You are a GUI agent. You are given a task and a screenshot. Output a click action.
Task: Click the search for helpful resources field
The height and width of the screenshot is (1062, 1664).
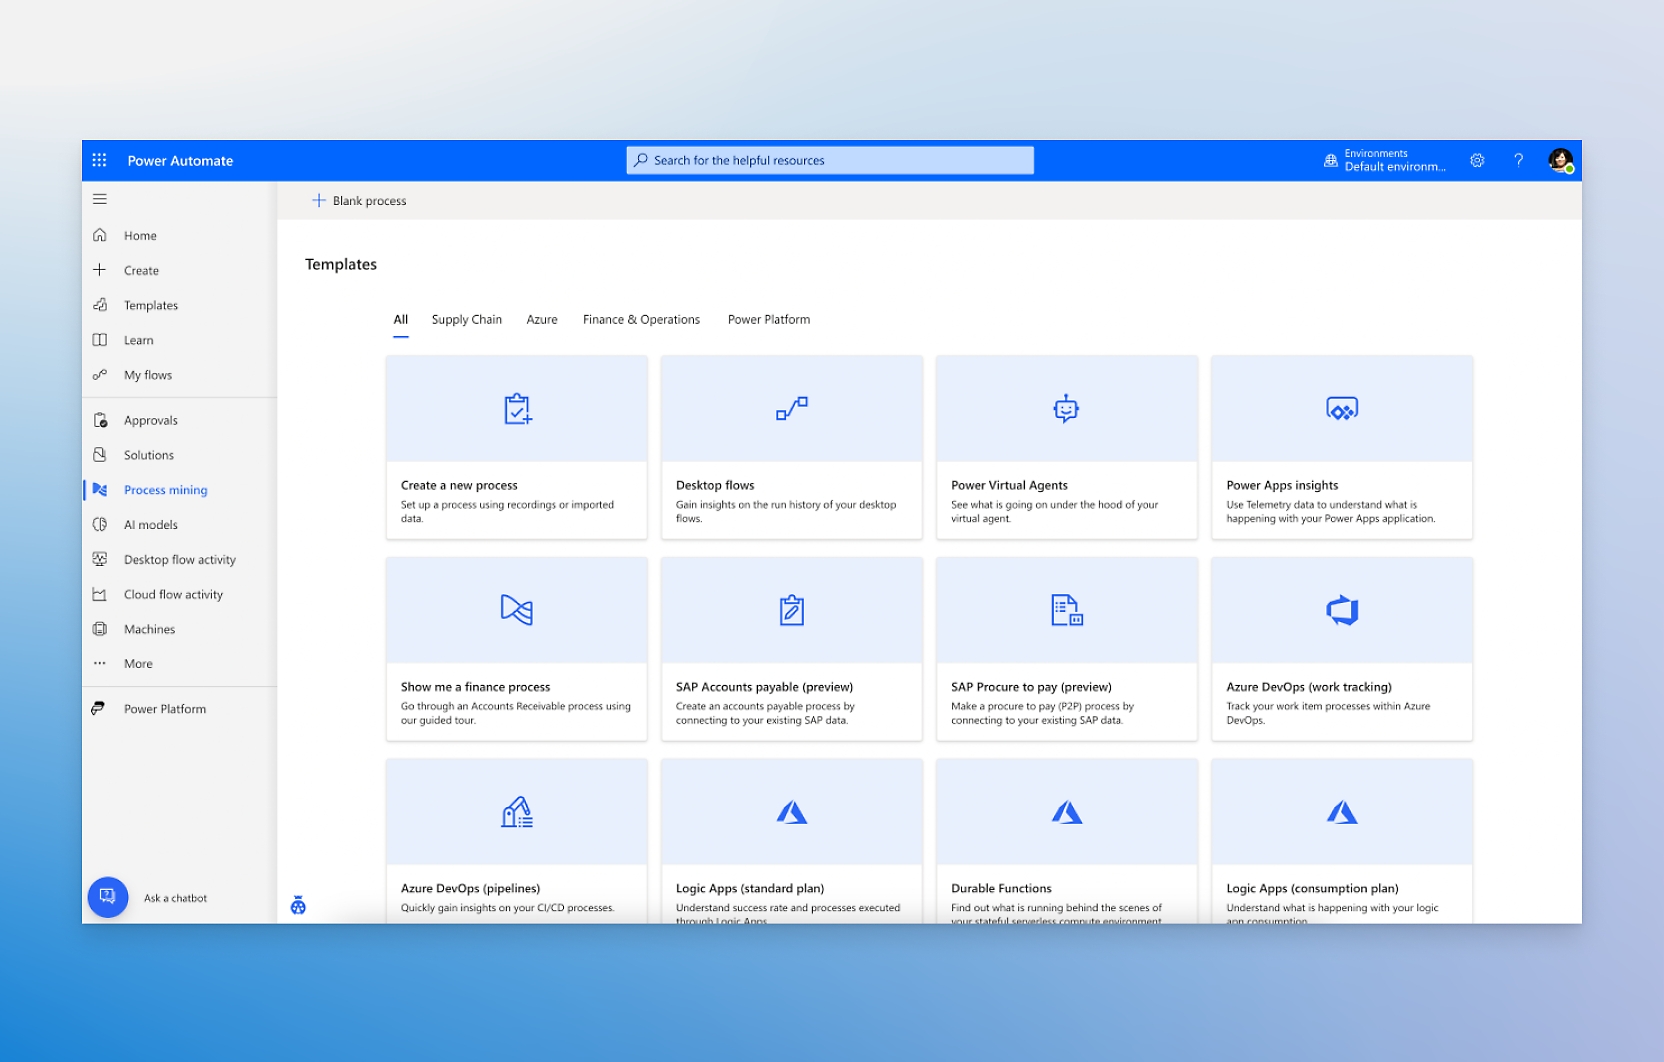(830, 160)
